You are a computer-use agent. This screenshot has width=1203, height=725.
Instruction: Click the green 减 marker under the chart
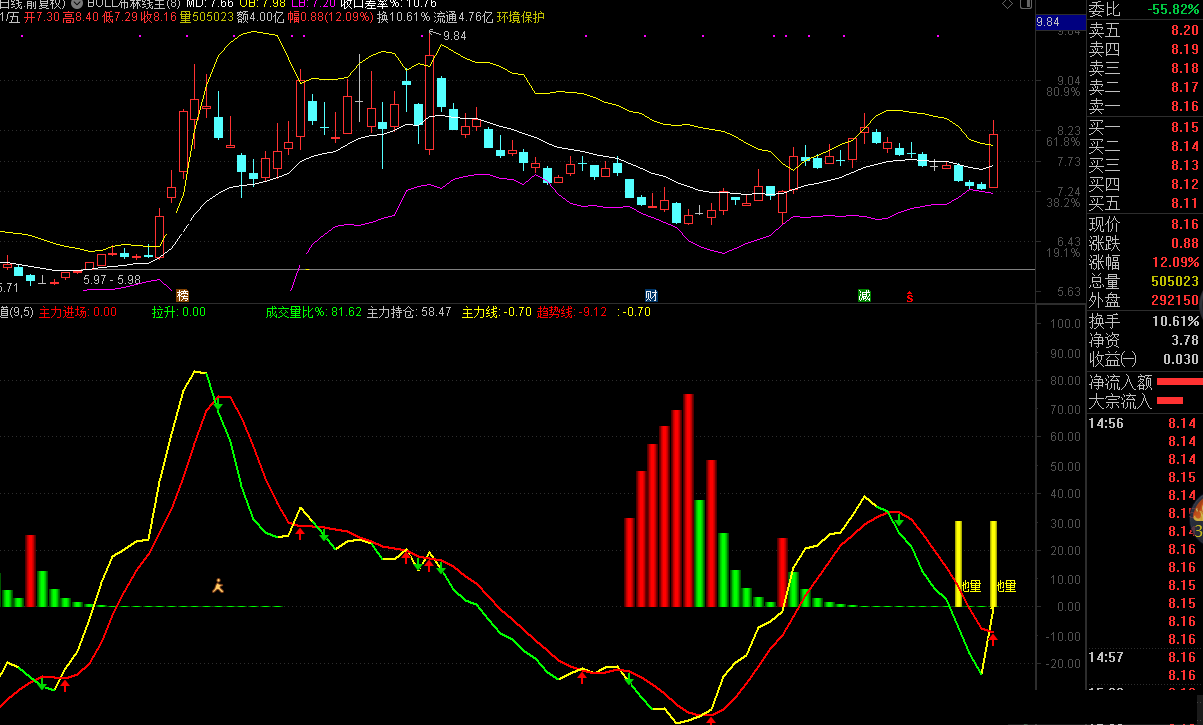point(864,295)
